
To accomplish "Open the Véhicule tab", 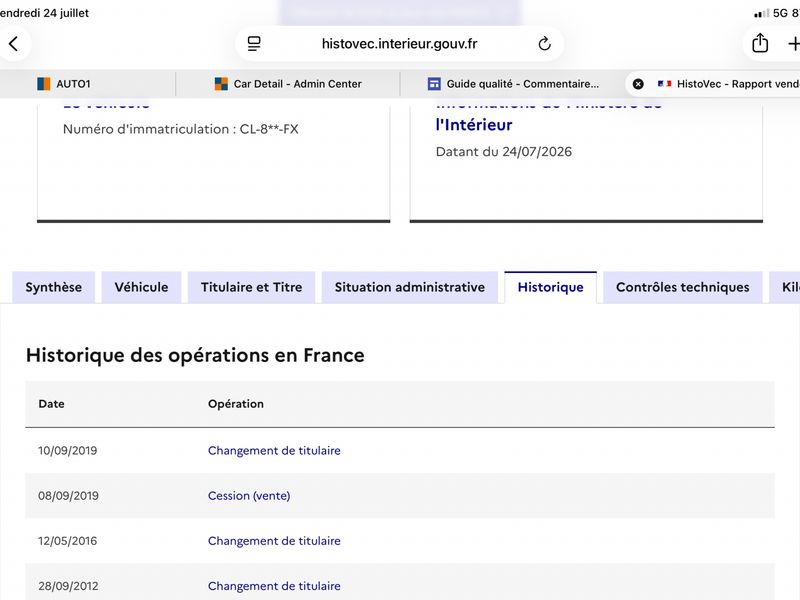I will point(141,287).
